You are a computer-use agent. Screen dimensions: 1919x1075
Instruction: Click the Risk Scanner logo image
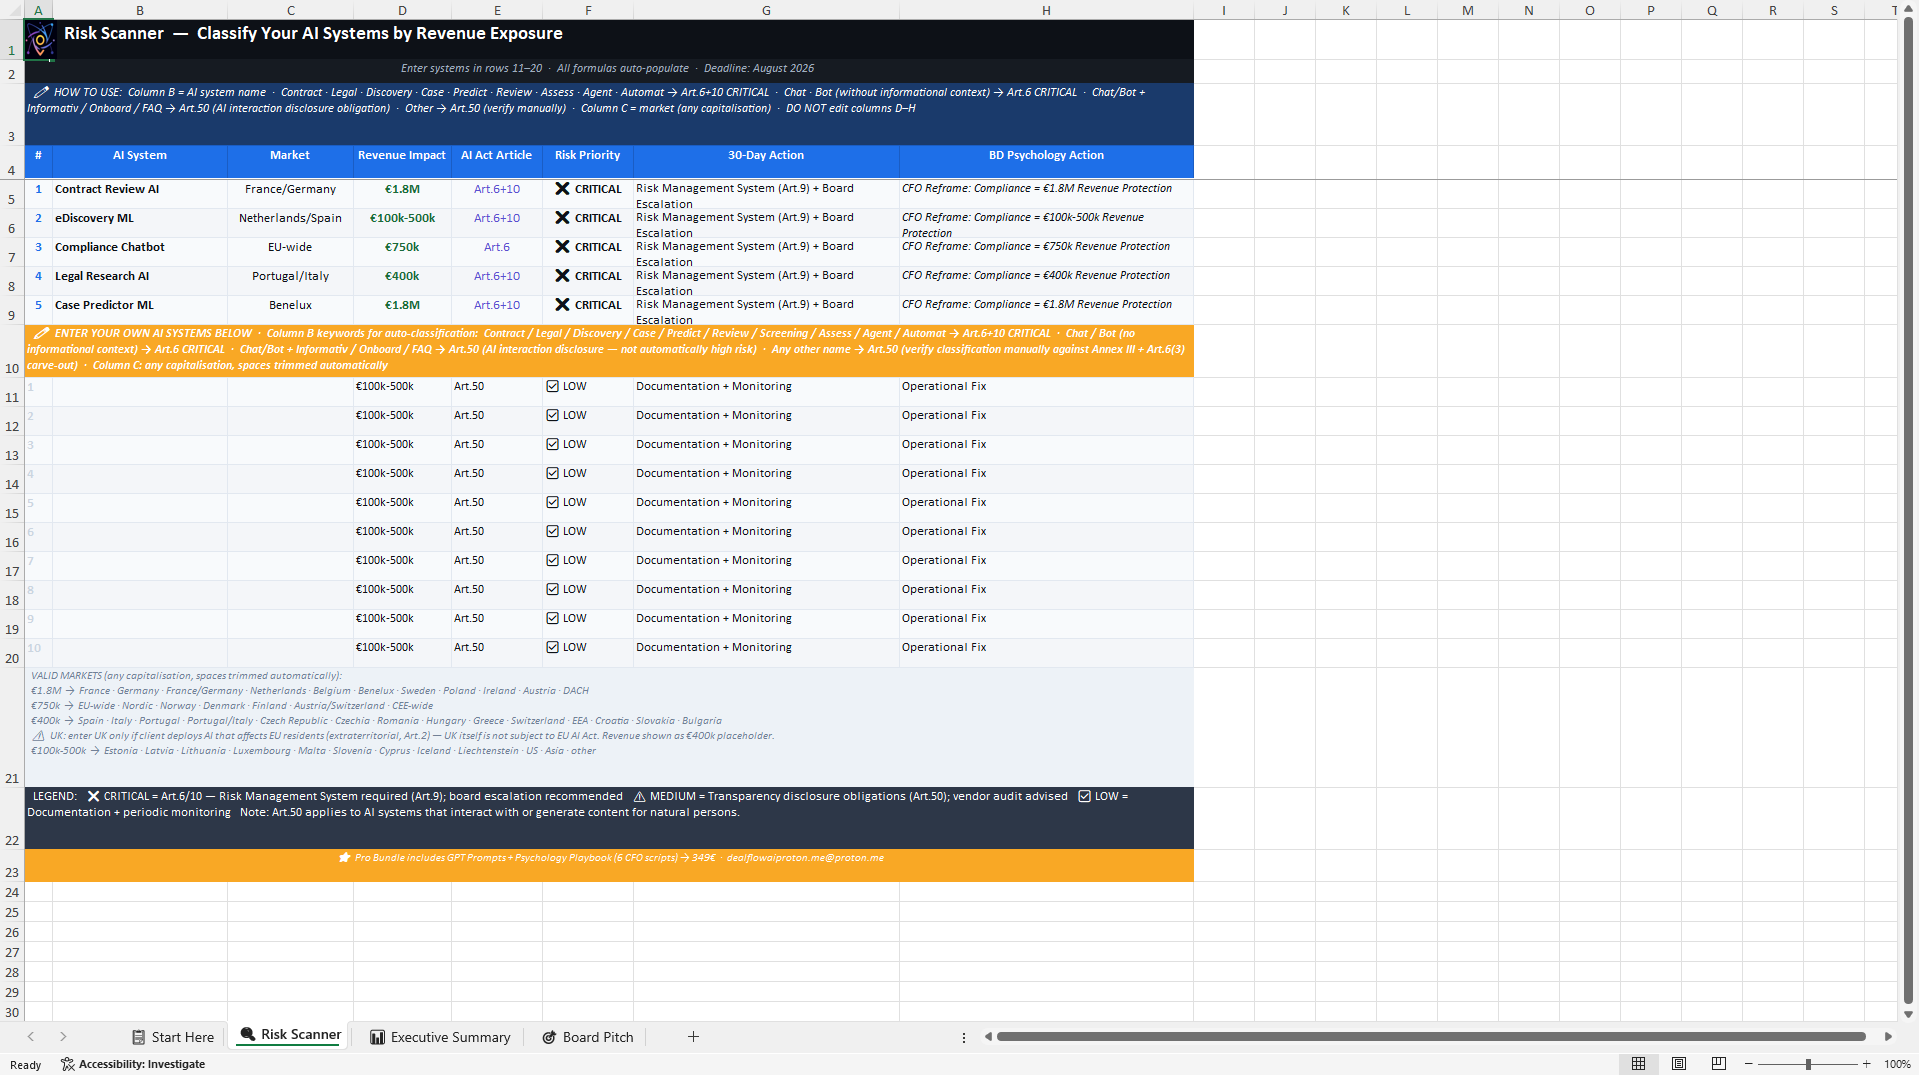click(x=40, y=40)
